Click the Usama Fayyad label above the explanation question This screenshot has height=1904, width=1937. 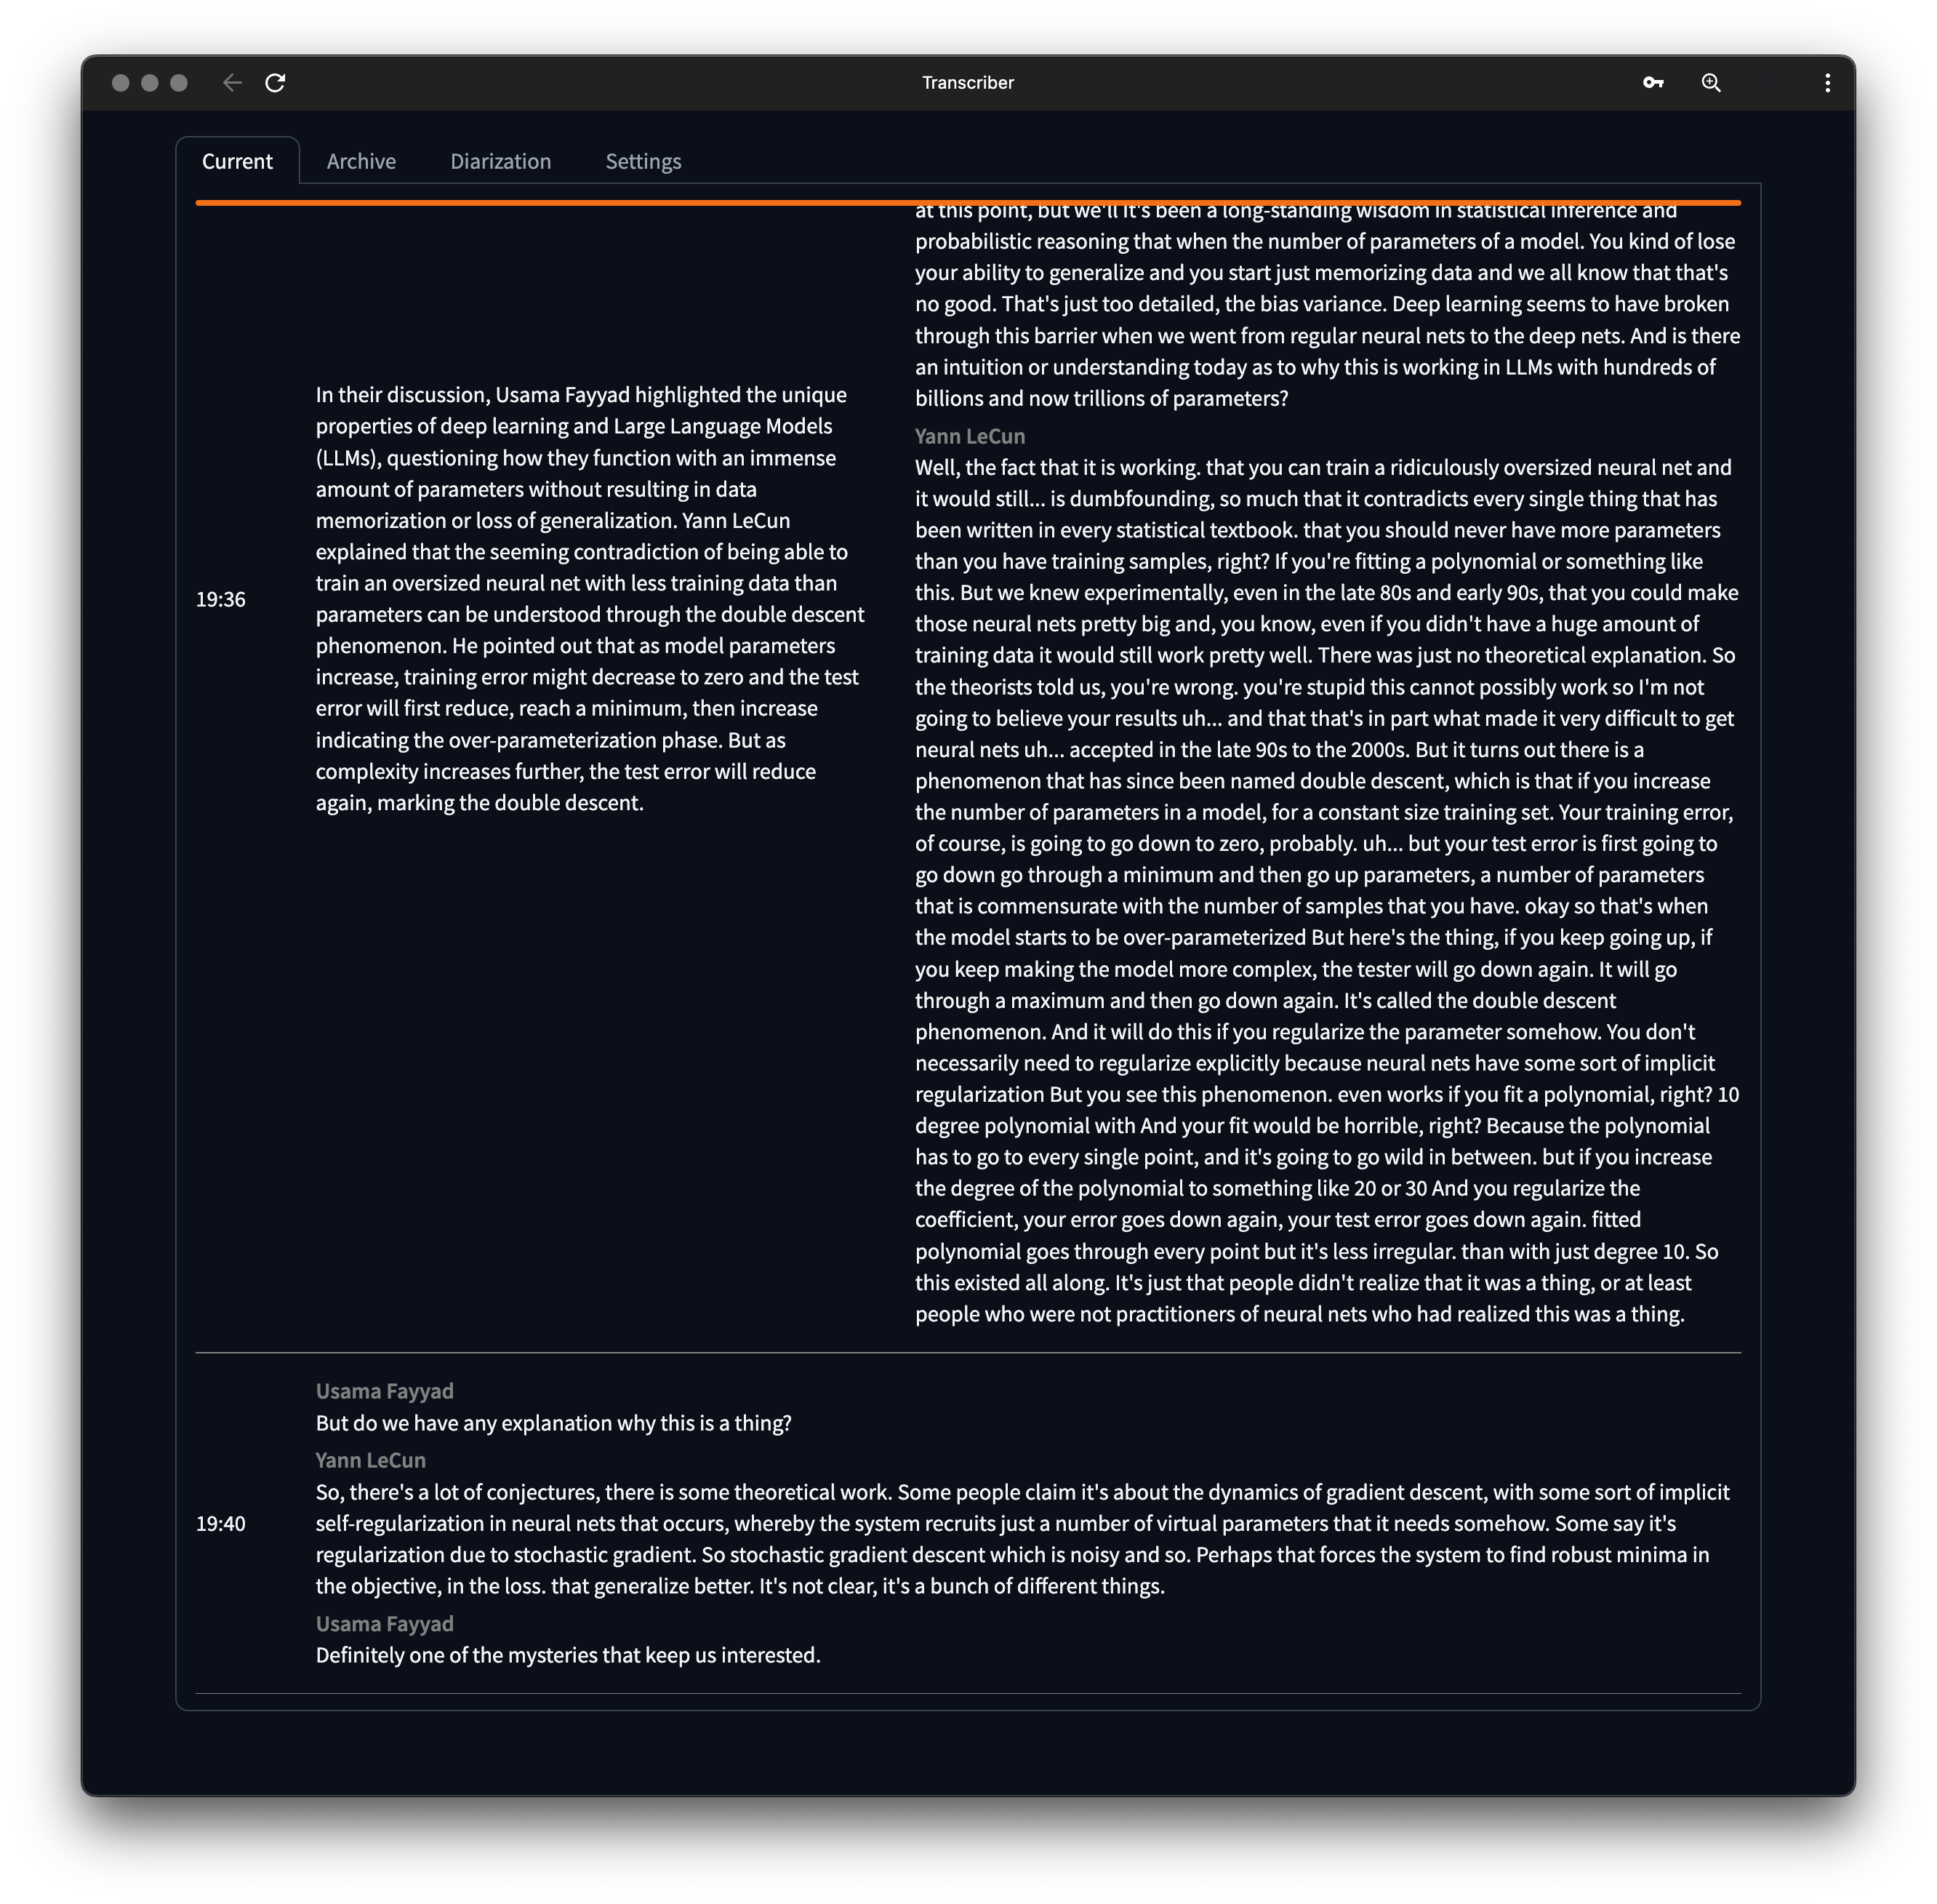pyautogui.click(x=385, y=1390)
